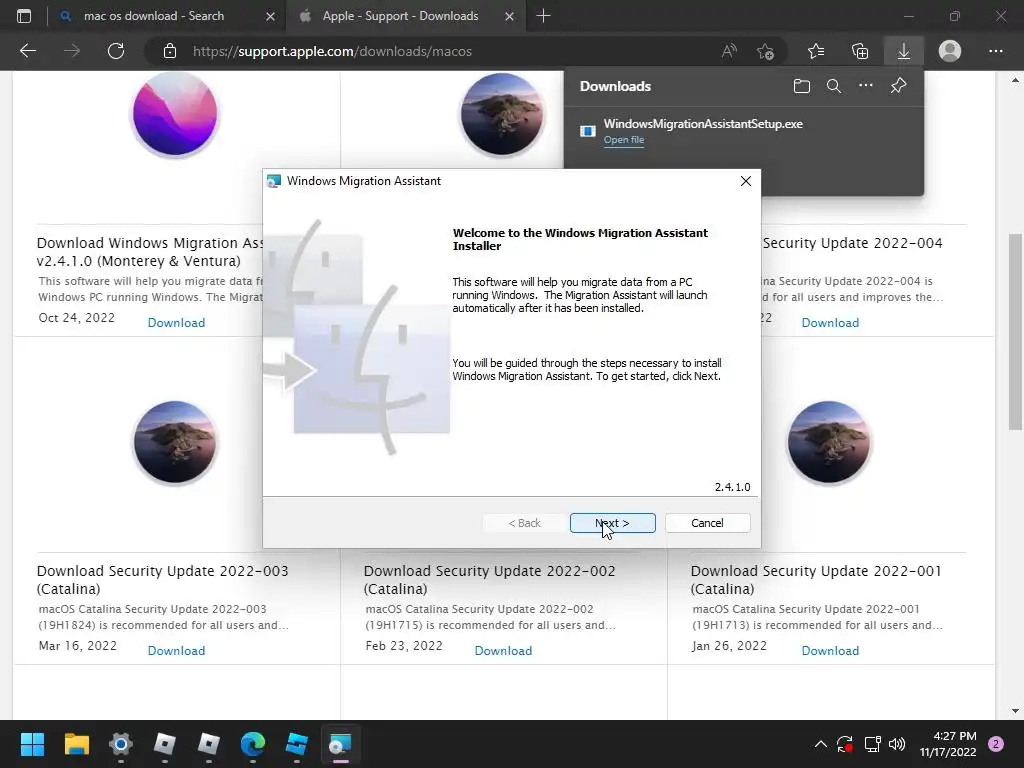Viewport: 1024px width, 768px height.
Task: Add this page to favorites star icon
Action: [765, 51]
